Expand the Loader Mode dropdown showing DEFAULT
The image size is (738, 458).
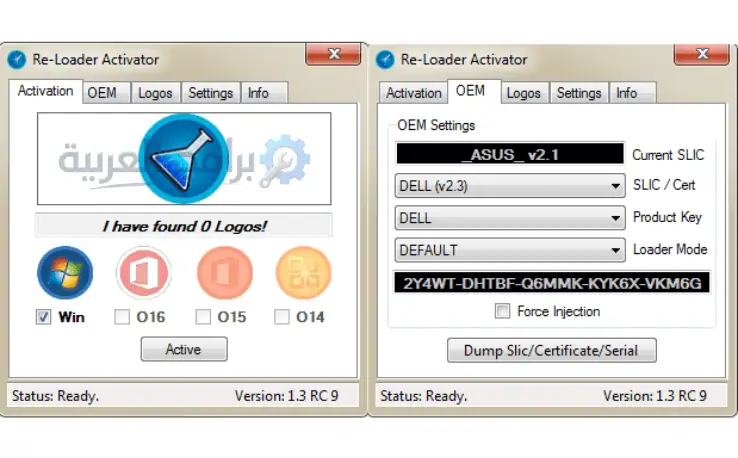pyautogui.click(x=510, y=250)
